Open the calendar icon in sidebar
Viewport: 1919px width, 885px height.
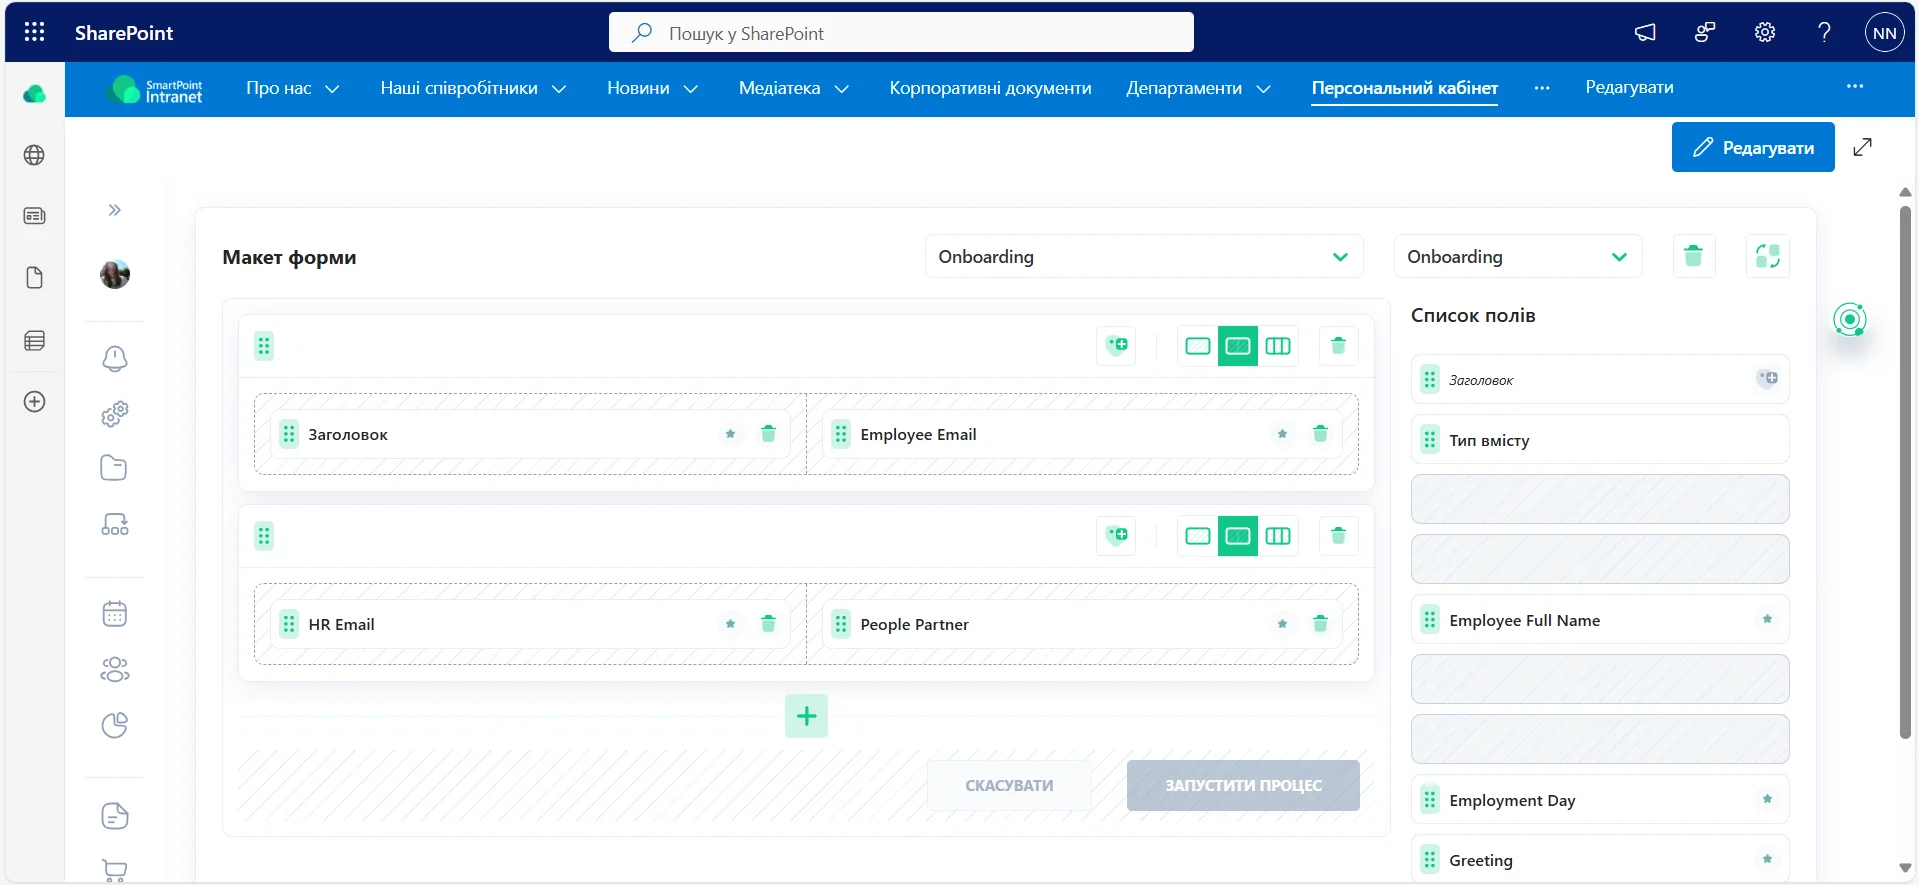click(x=115, y=614)
